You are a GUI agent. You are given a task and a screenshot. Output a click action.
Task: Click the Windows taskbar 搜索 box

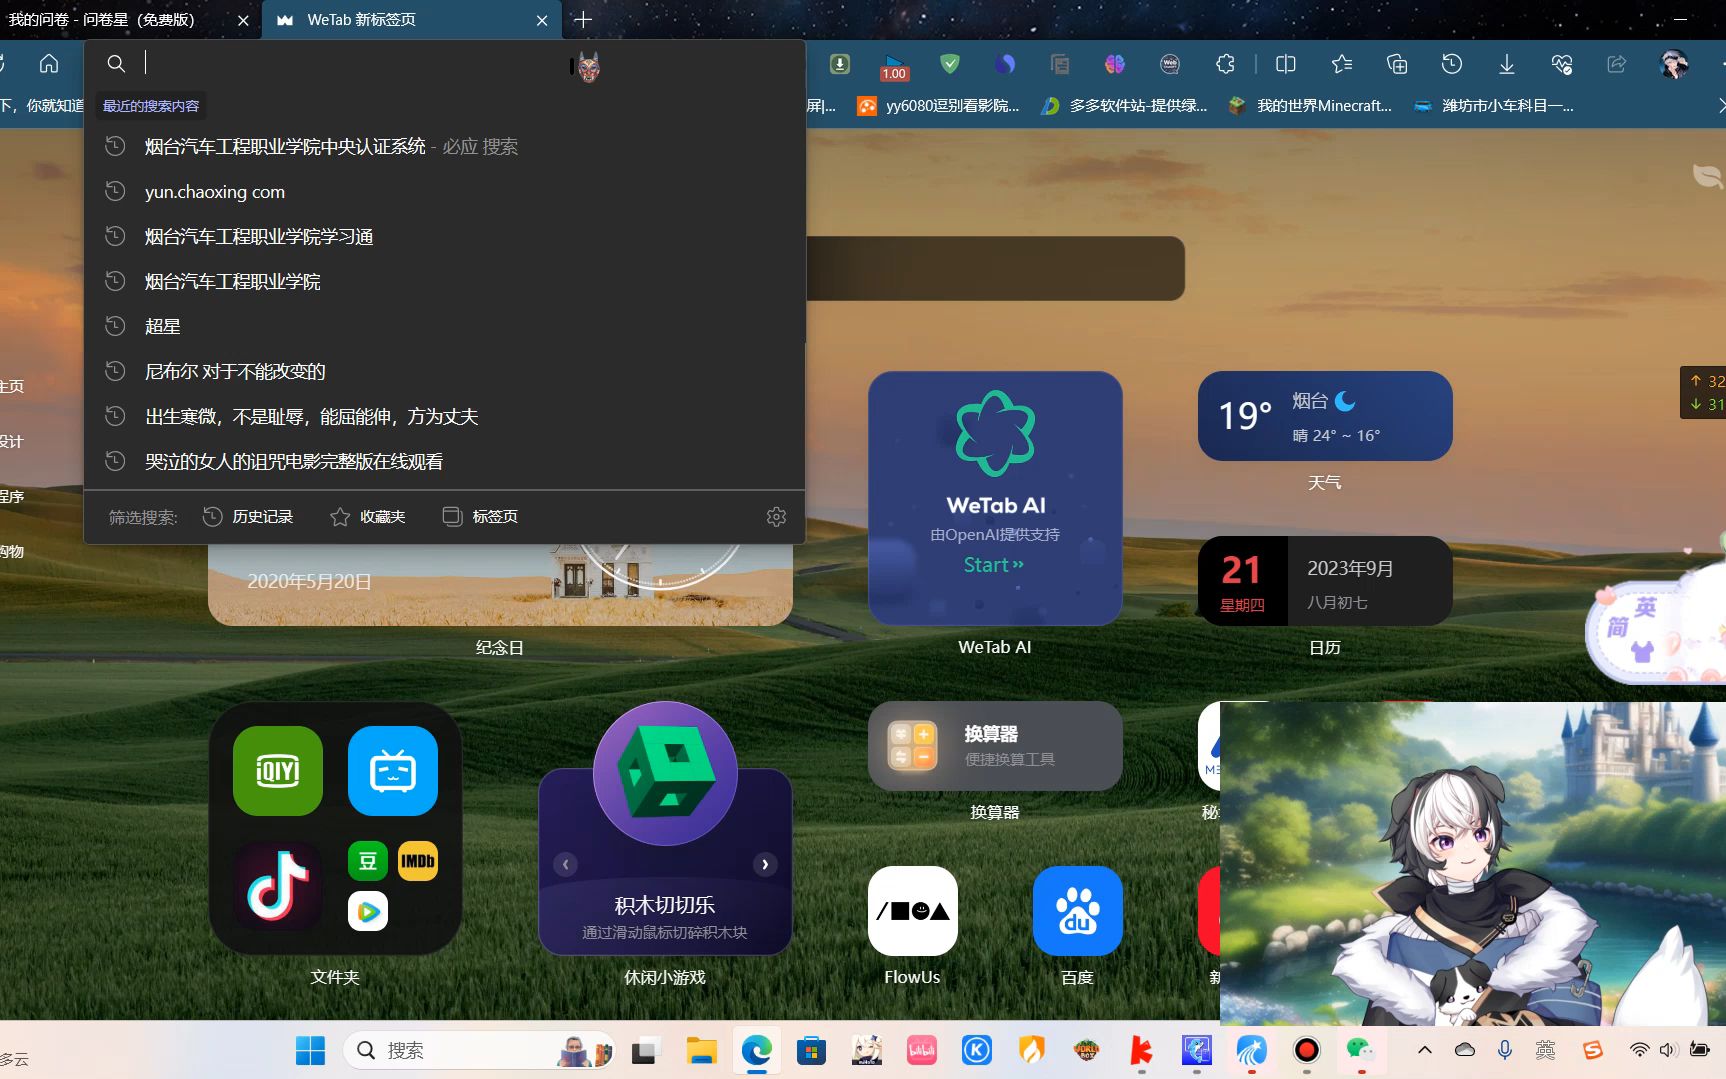tap(479, 1050)
